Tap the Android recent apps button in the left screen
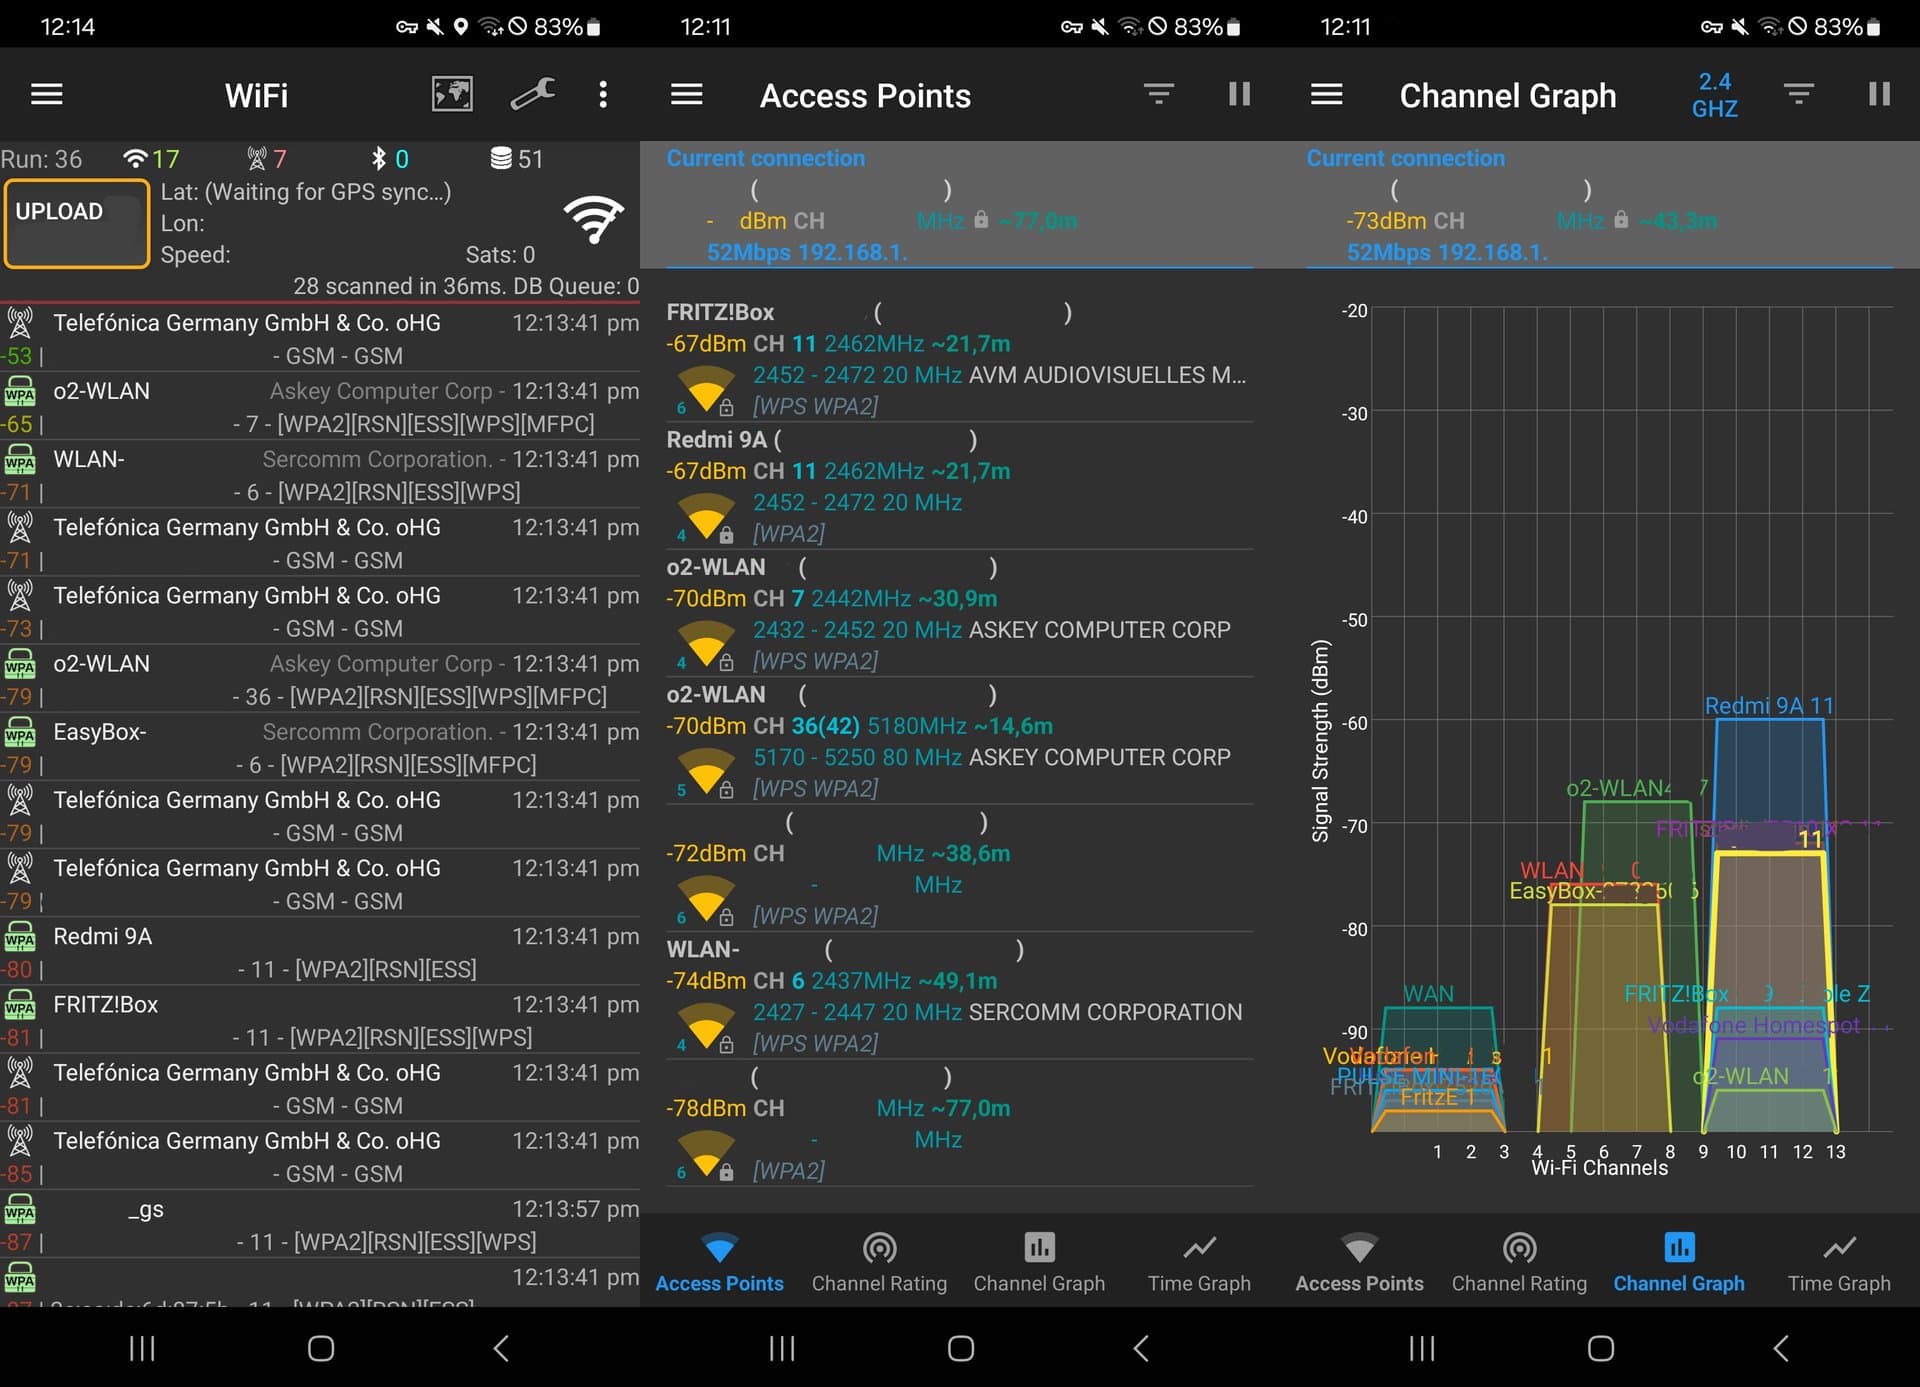1920x1387 pixels. click(142, 1348)
